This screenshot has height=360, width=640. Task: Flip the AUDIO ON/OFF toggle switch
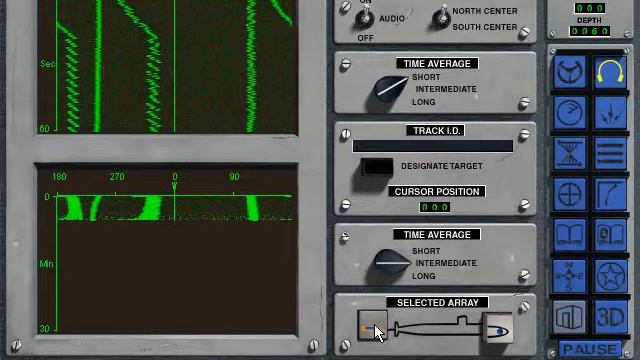[364, 18]
